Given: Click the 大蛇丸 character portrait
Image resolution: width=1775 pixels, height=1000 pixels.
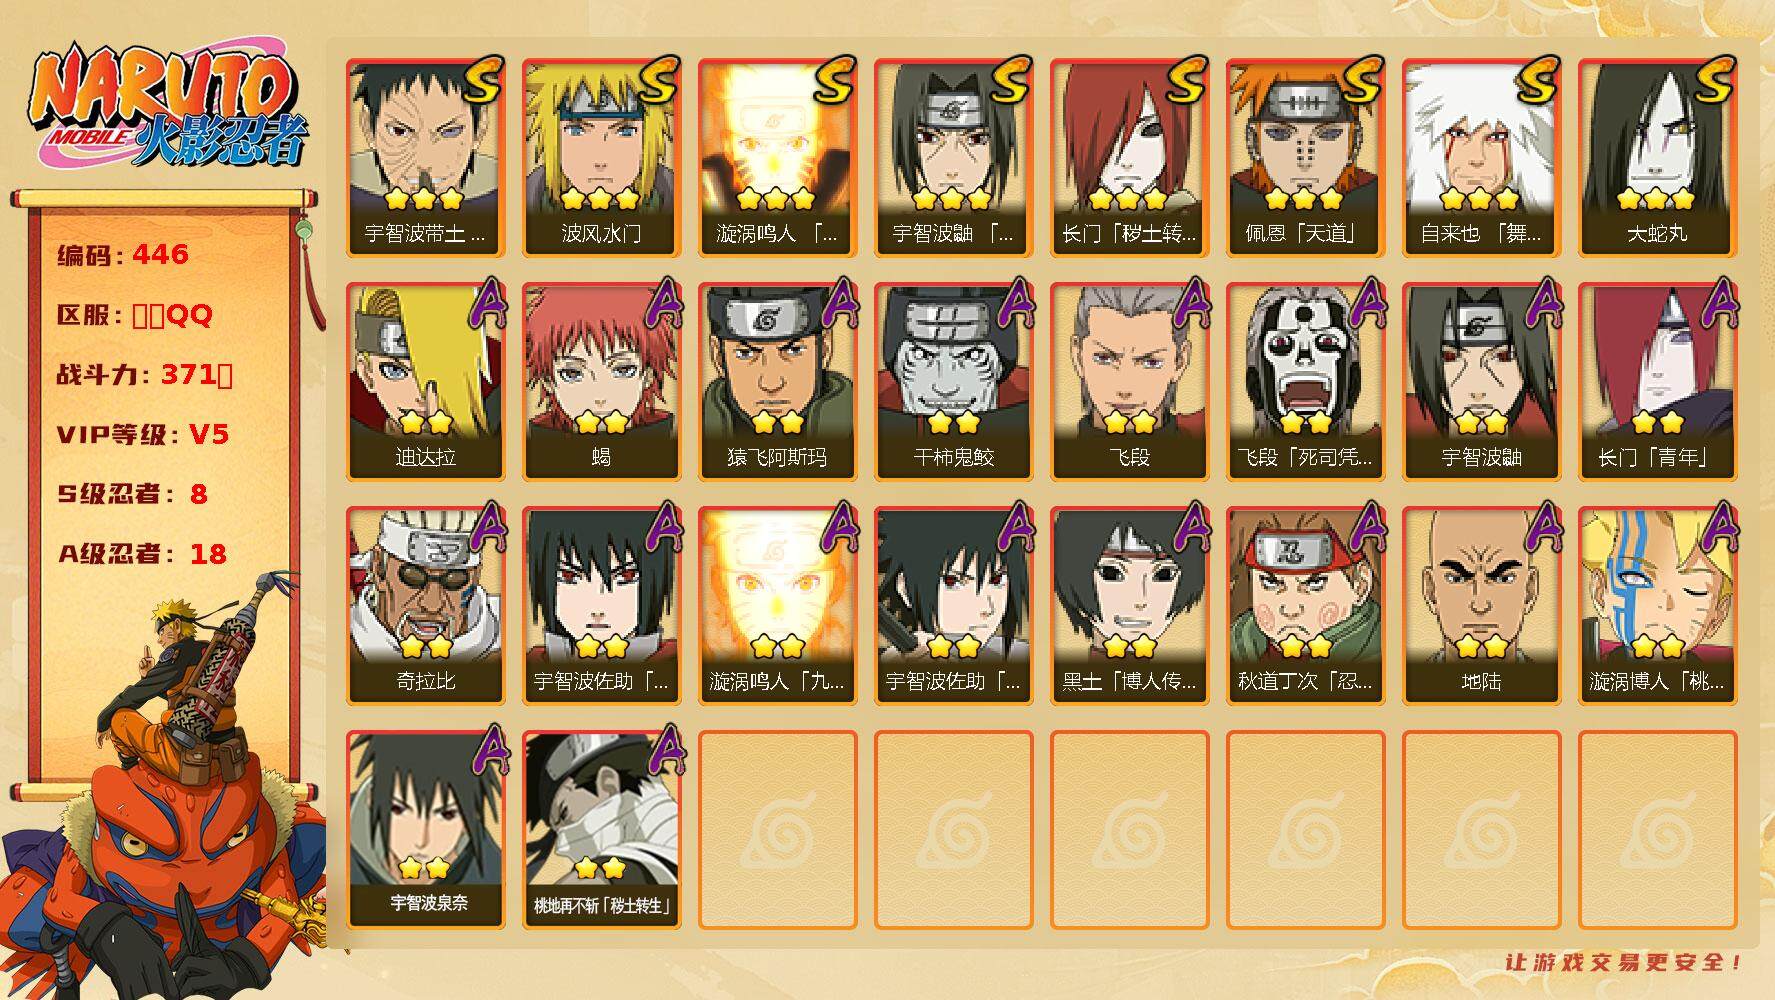Looking at the screenshot, I should (x=1657, y=158).
